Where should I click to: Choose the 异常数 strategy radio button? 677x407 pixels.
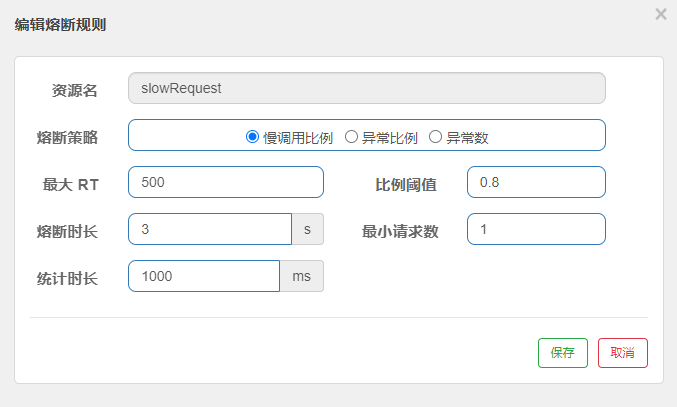coord(436,137)
